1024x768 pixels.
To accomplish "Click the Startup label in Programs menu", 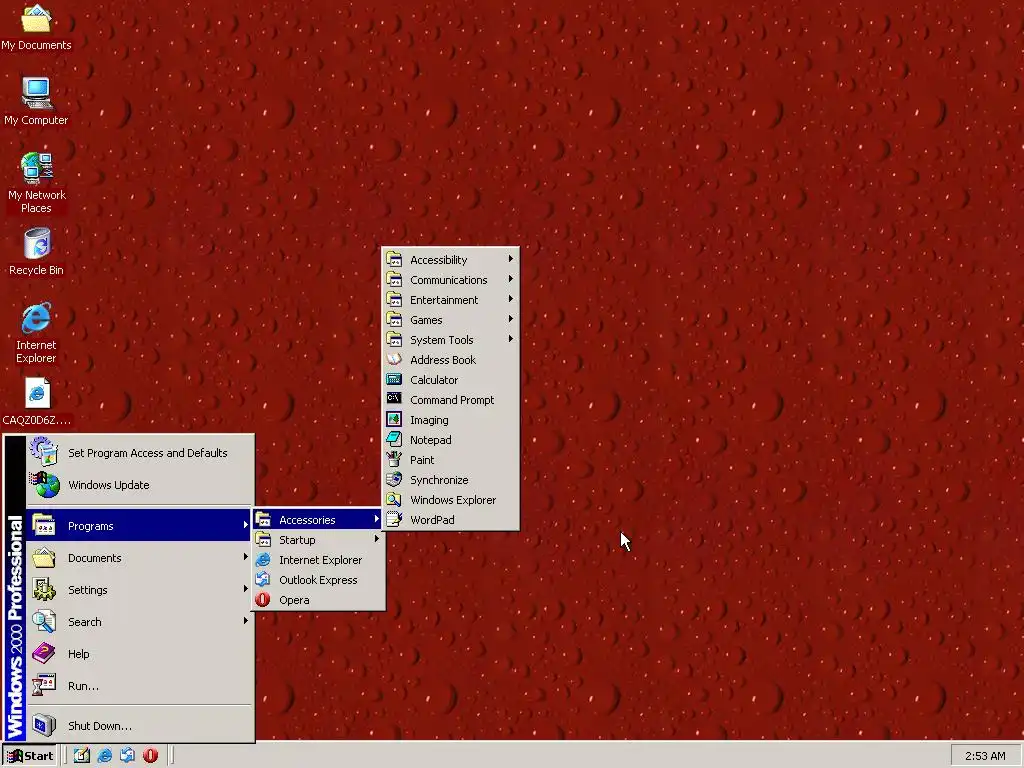I will pos(297,540).
